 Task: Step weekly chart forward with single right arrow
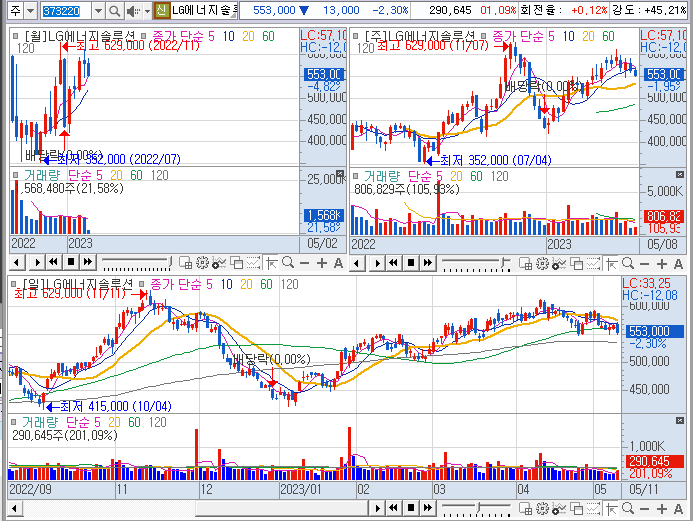(377, 263)
